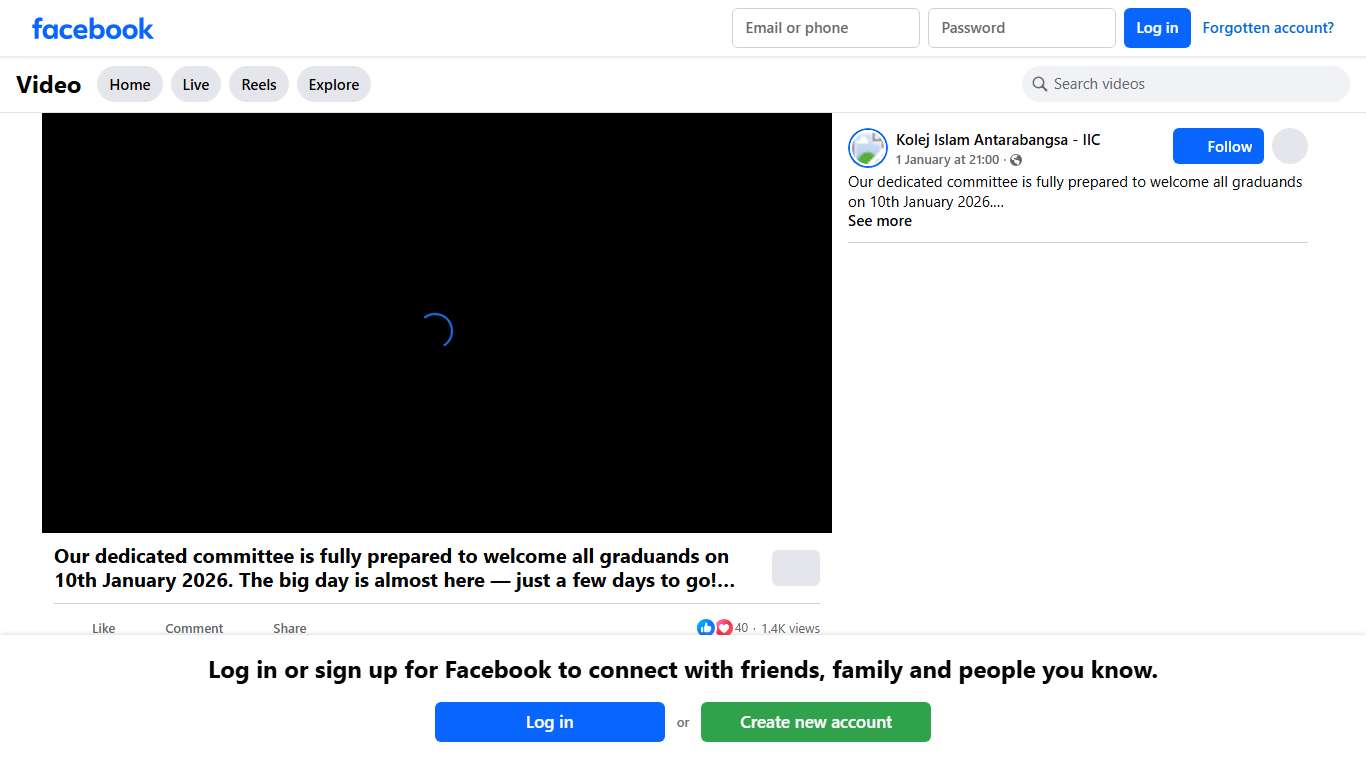Image resolution: width=1366 pixels, height=768 pixels.
Task: Switch to the Home video tab
Action: 130,84
